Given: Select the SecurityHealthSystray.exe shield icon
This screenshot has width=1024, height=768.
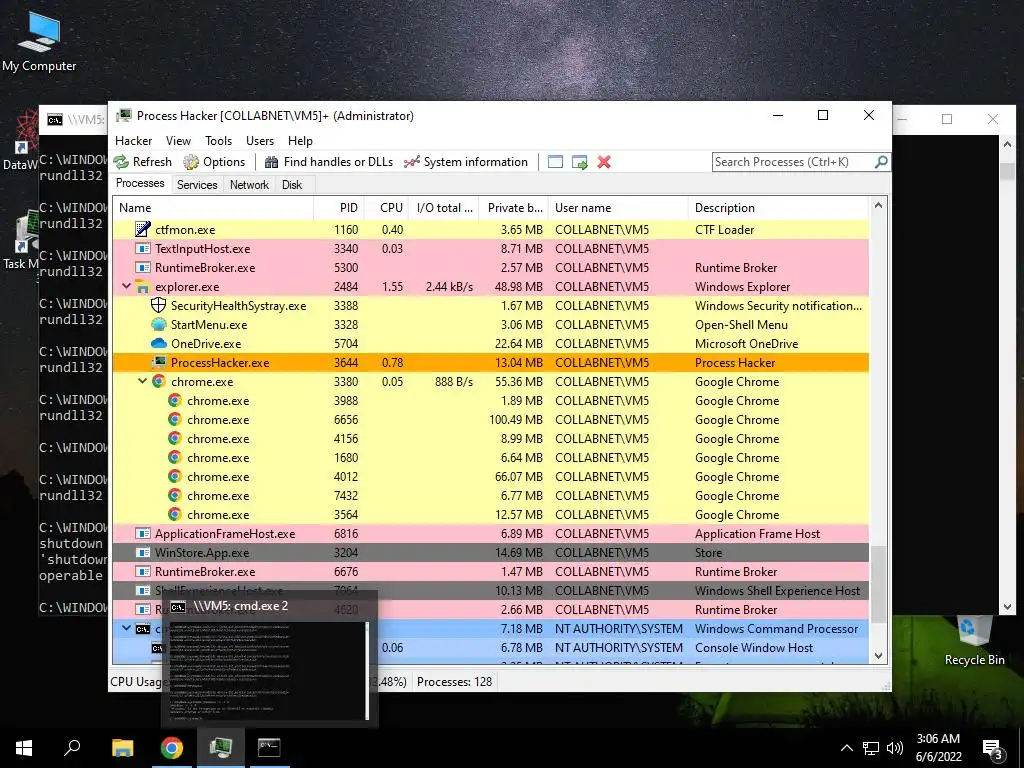Looking at the screenshot, I should [x=158, y=305].
